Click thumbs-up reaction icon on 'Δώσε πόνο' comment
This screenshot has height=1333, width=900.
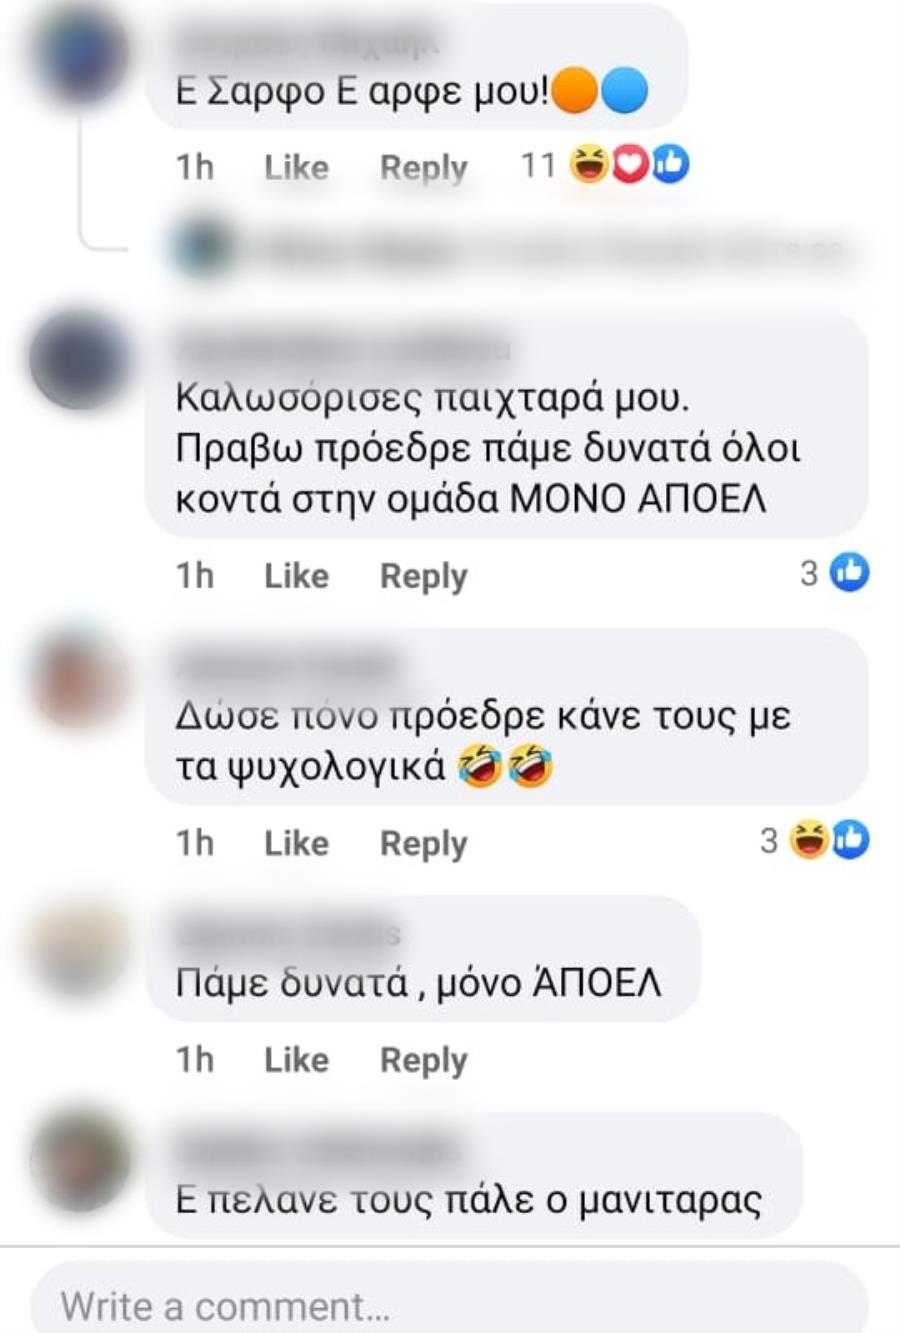(850, 840)
